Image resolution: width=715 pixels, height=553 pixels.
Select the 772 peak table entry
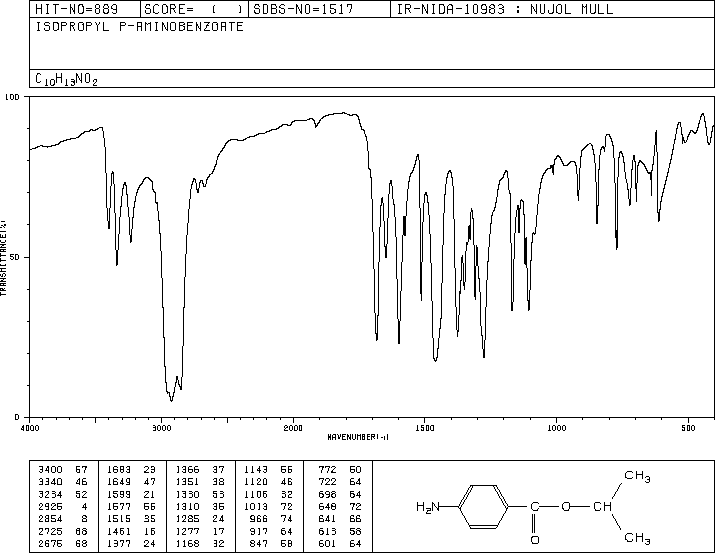[x=340, y=470]
